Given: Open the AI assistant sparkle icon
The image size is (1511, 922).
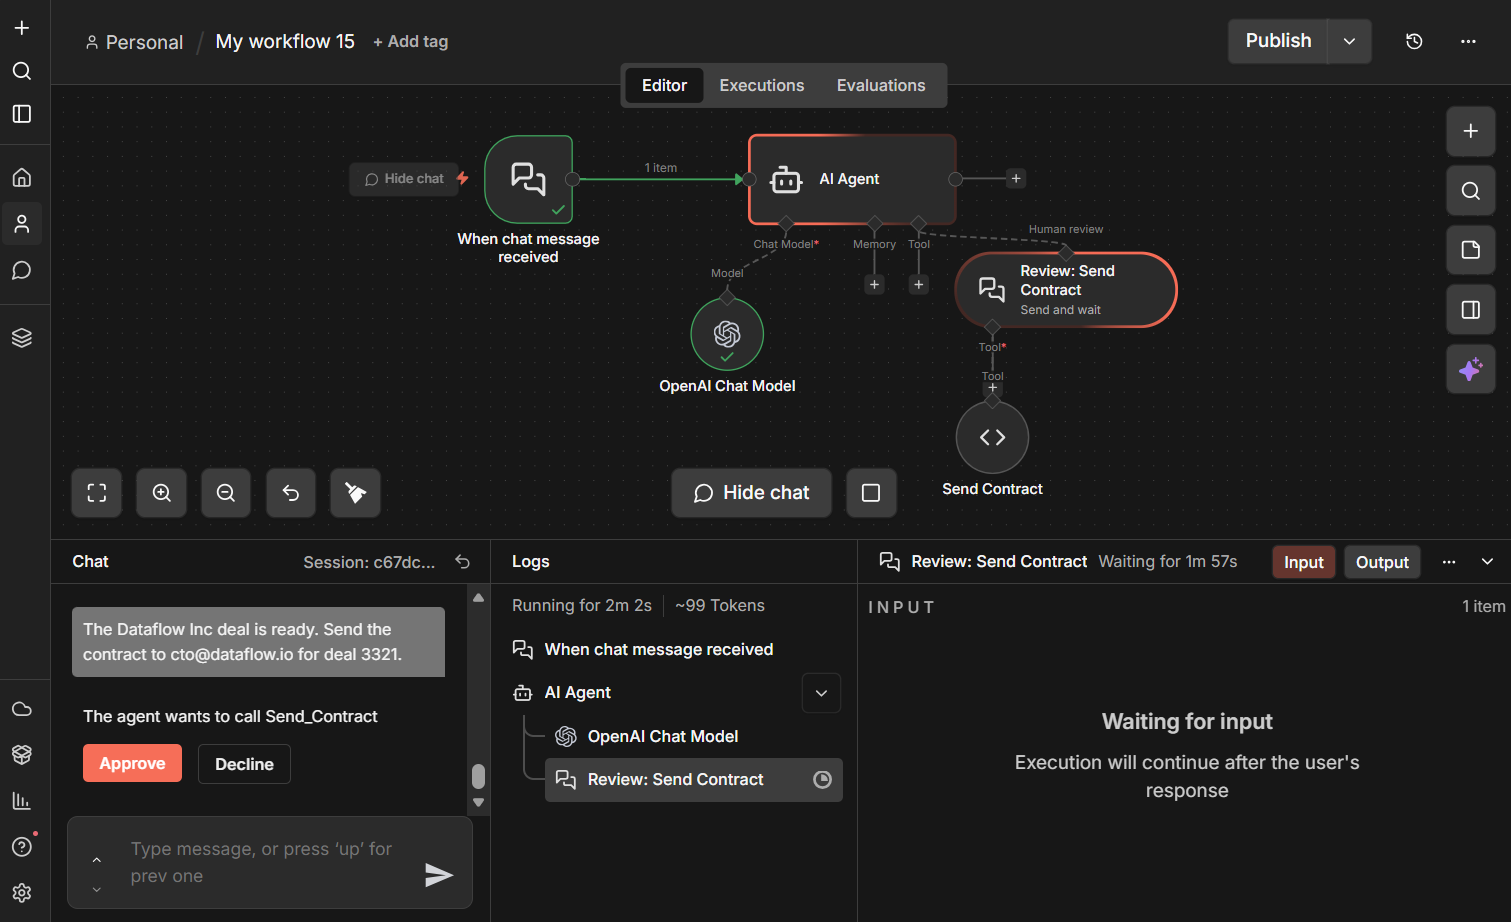Looking at the screenshot, I should point(1470,369).
